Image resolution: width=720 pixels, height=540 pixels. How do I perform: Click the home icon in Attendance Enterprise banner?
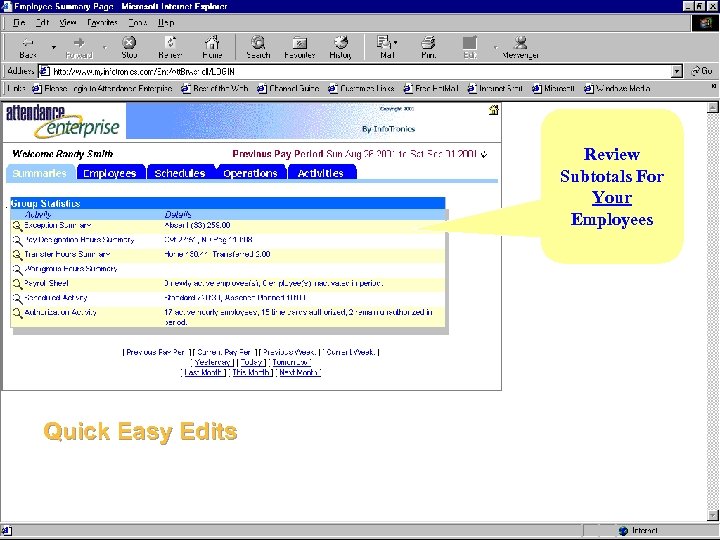[494, 110]
